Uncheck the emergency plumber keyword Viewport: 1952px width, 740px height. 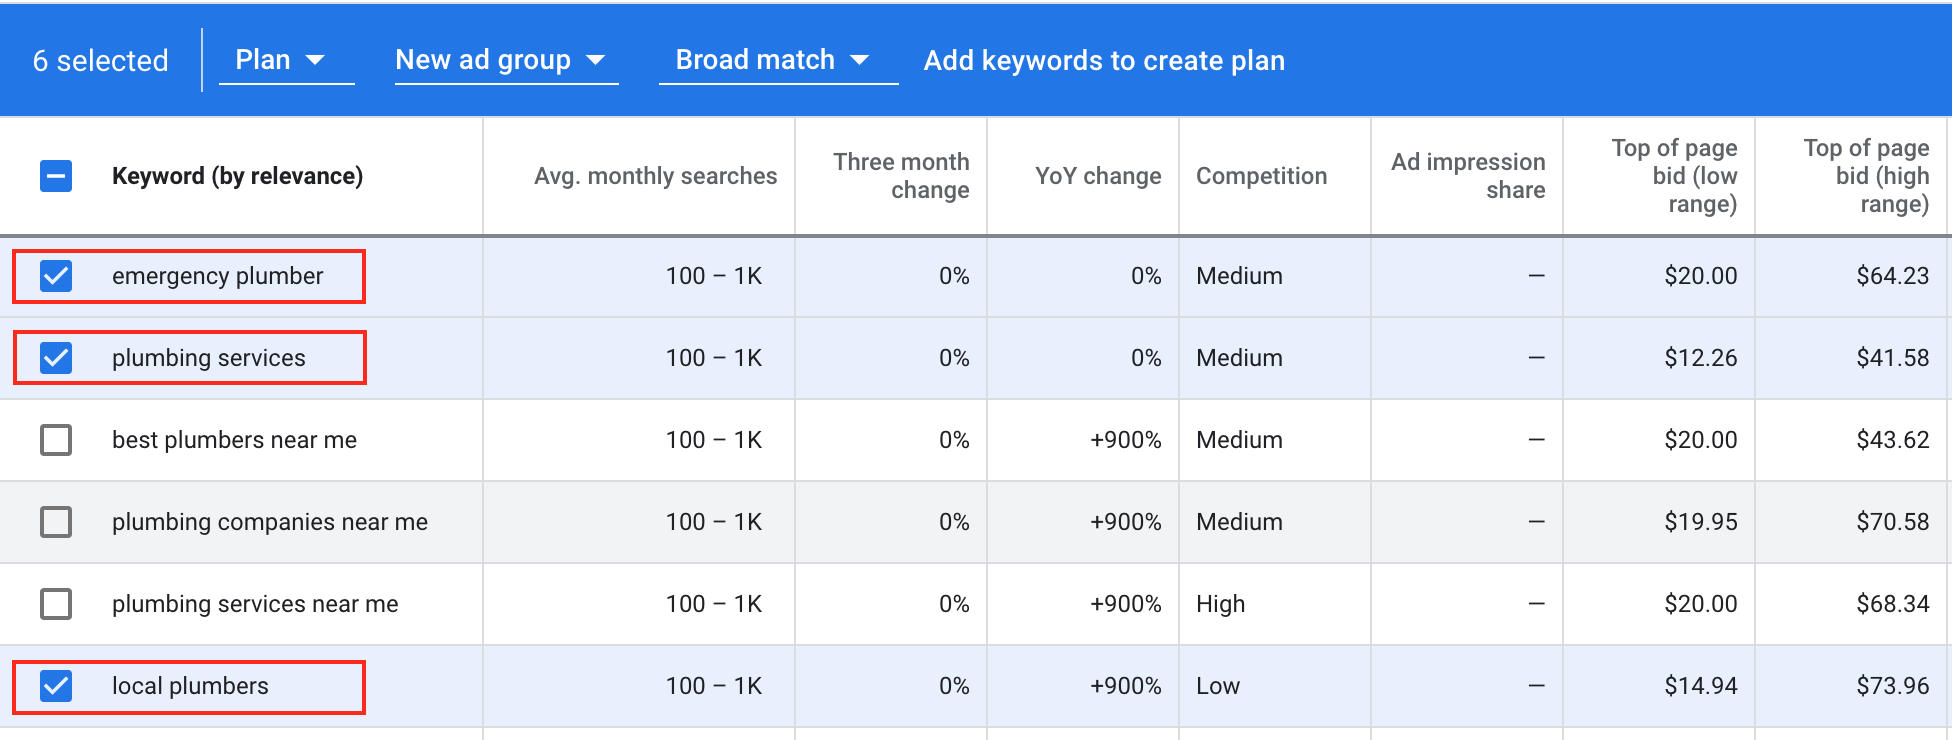56,276
